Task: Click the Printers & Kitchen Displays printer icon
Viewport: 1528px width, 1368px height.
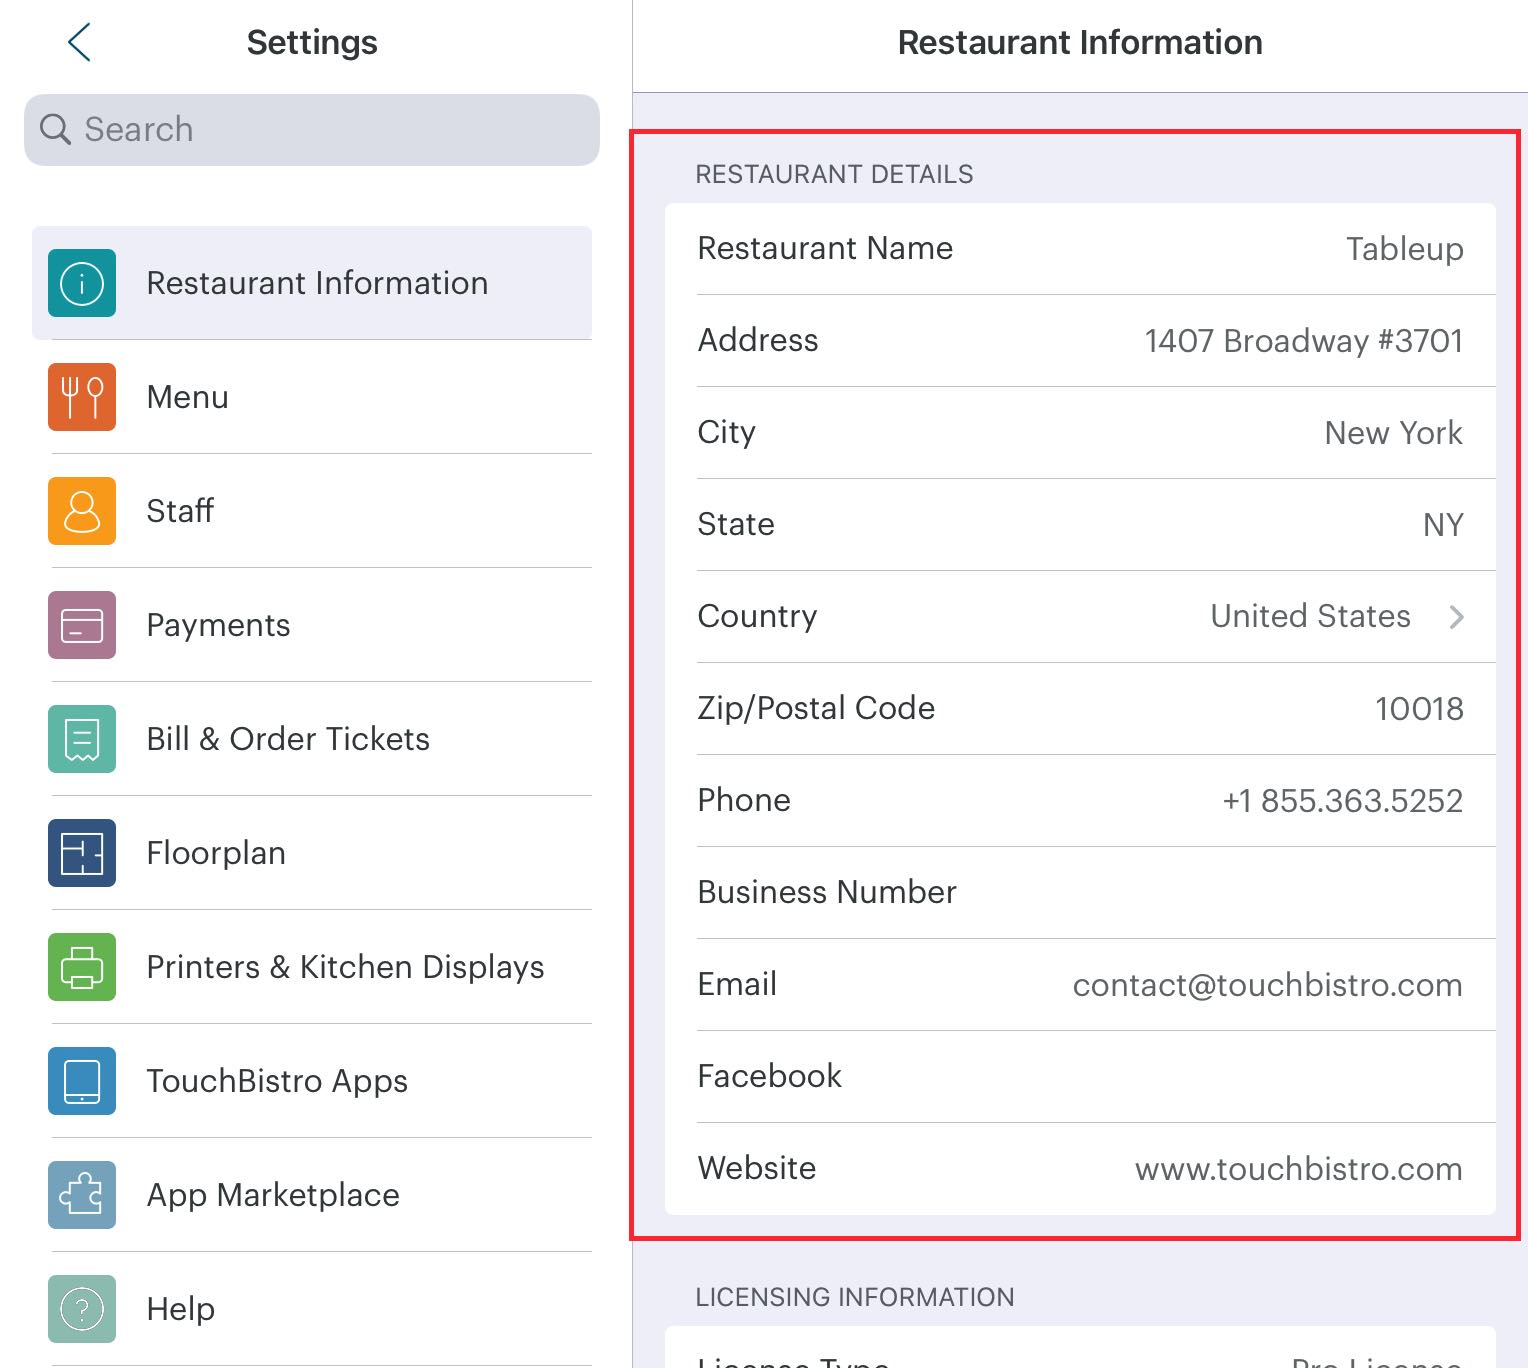Action: tap(82, 967)
